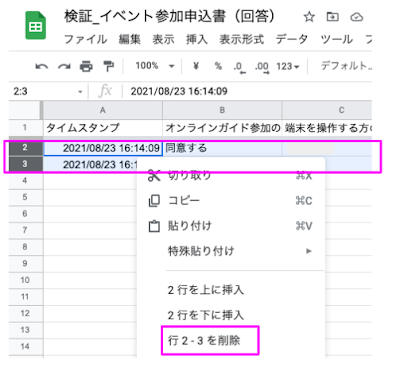Viewport: 400px width, 379px height.
Task: Open the 123 number format dropdown
Action: tap(287, 66)
